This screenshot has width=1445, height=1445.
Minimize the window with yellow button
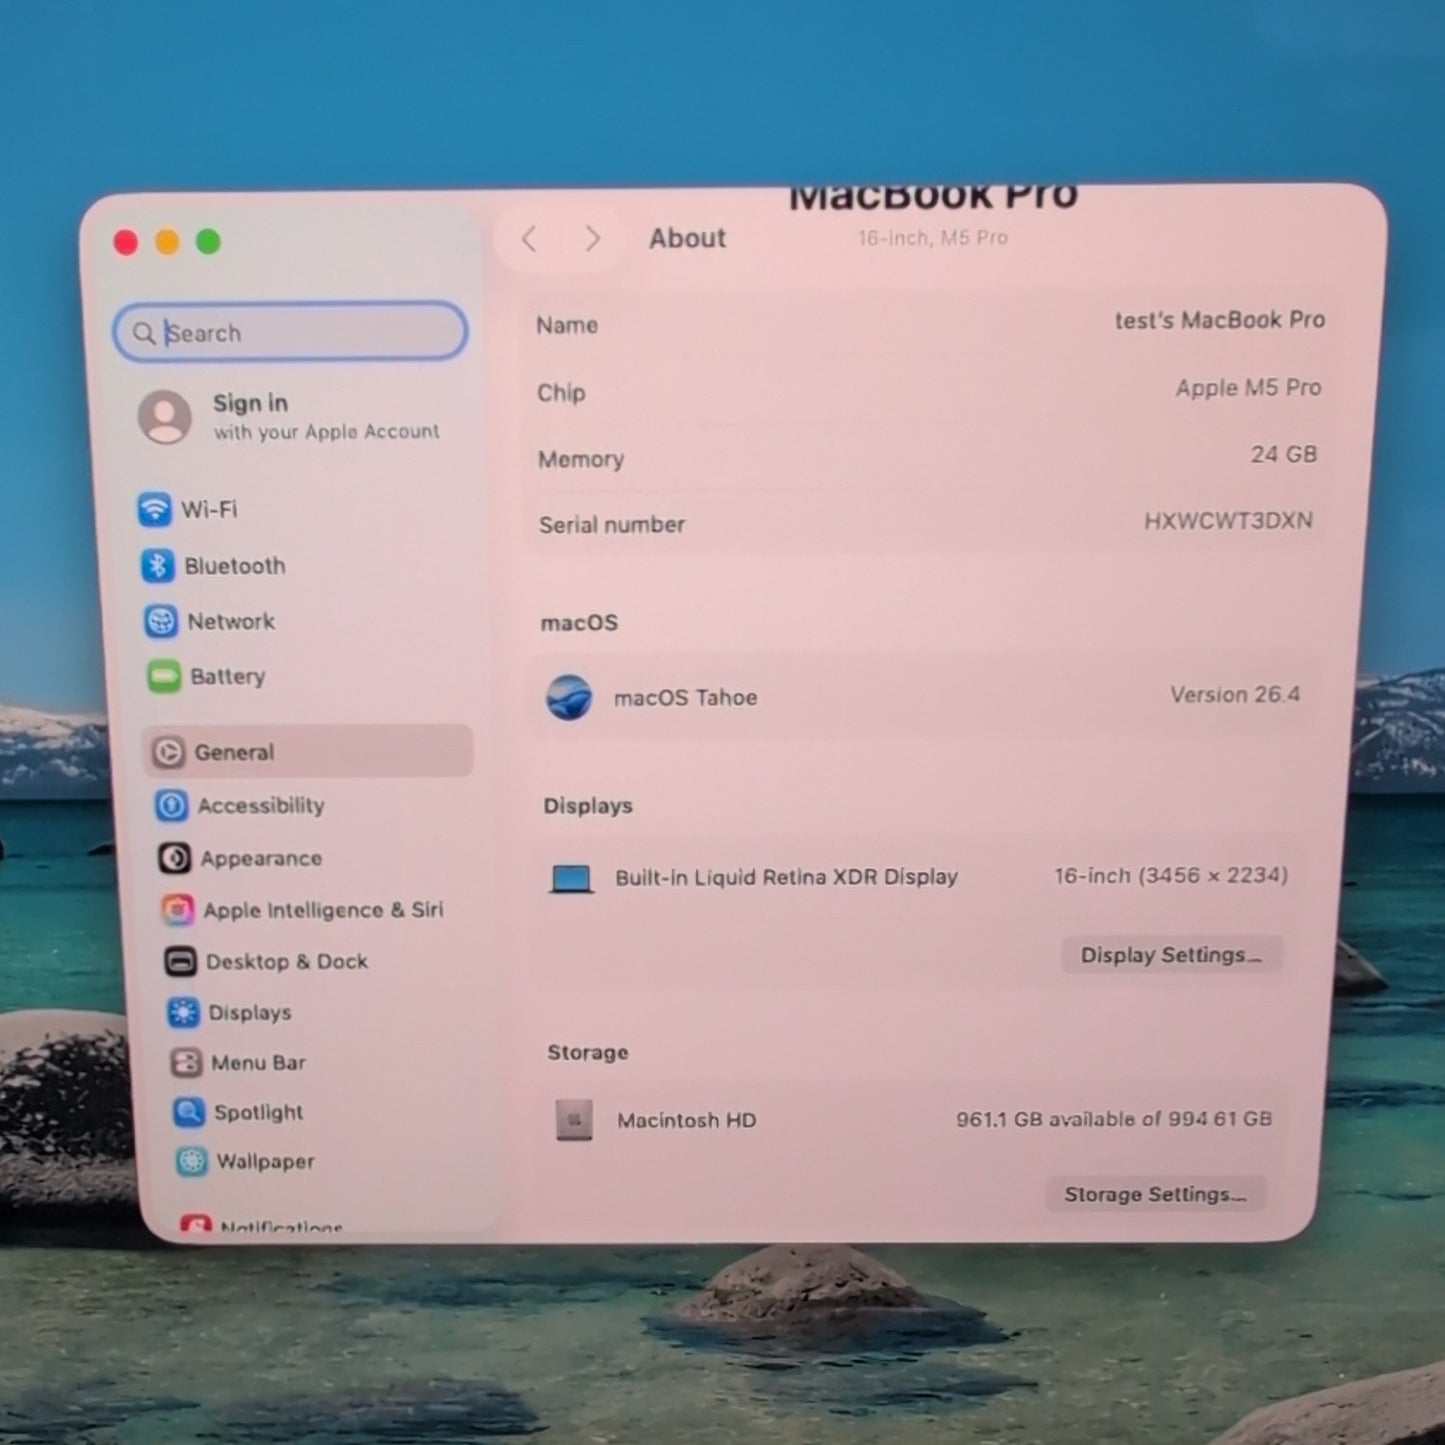pos(167,242)
